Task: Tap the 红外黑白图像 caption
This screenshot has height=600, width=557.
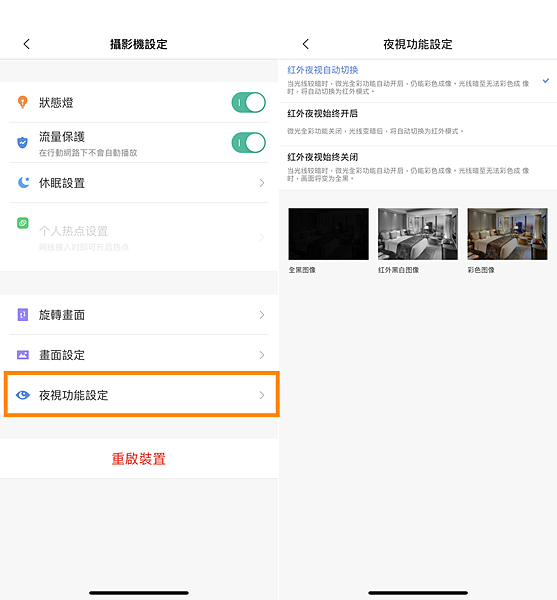Action: click(x=398, y=270)
